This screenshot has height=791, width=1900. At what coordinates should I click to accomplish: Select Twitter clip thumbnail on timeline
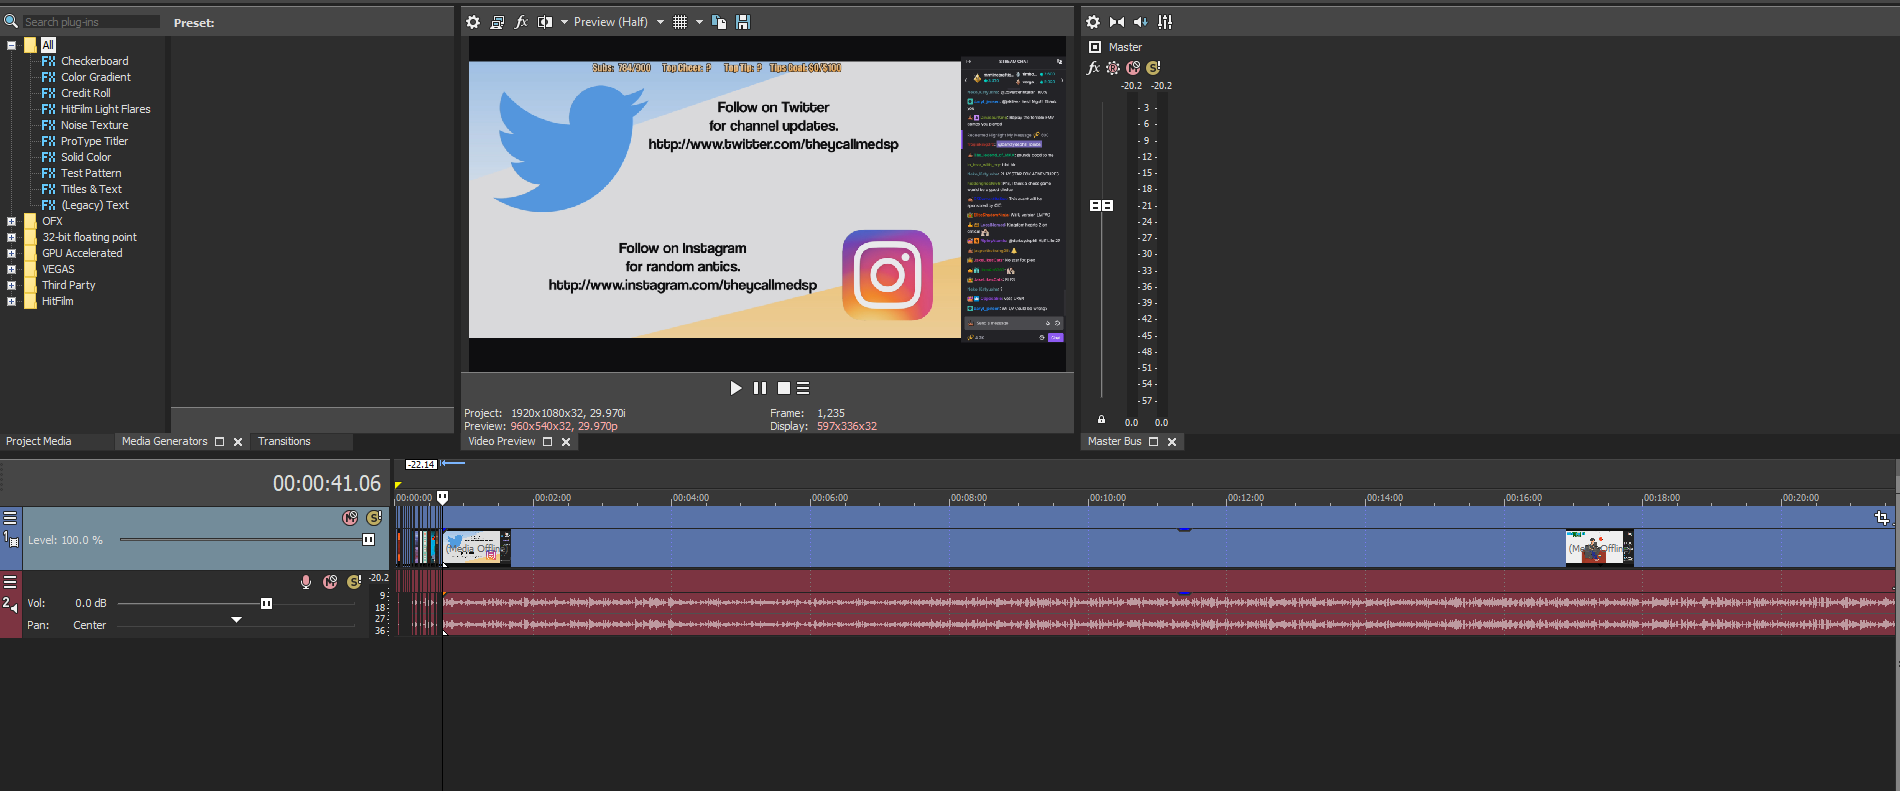477,548
